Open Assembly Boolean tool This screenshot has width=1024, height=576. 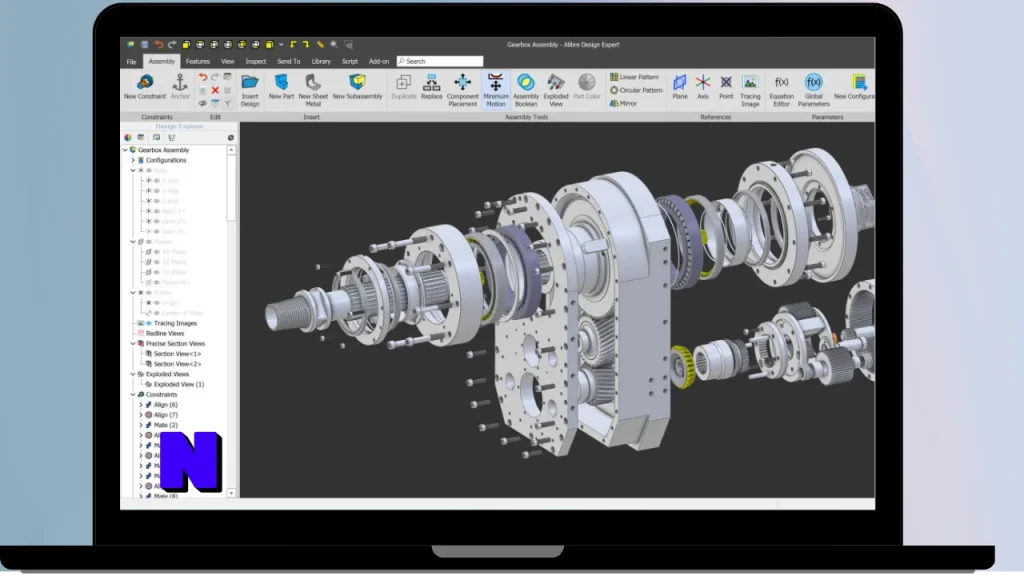[526, 89]
